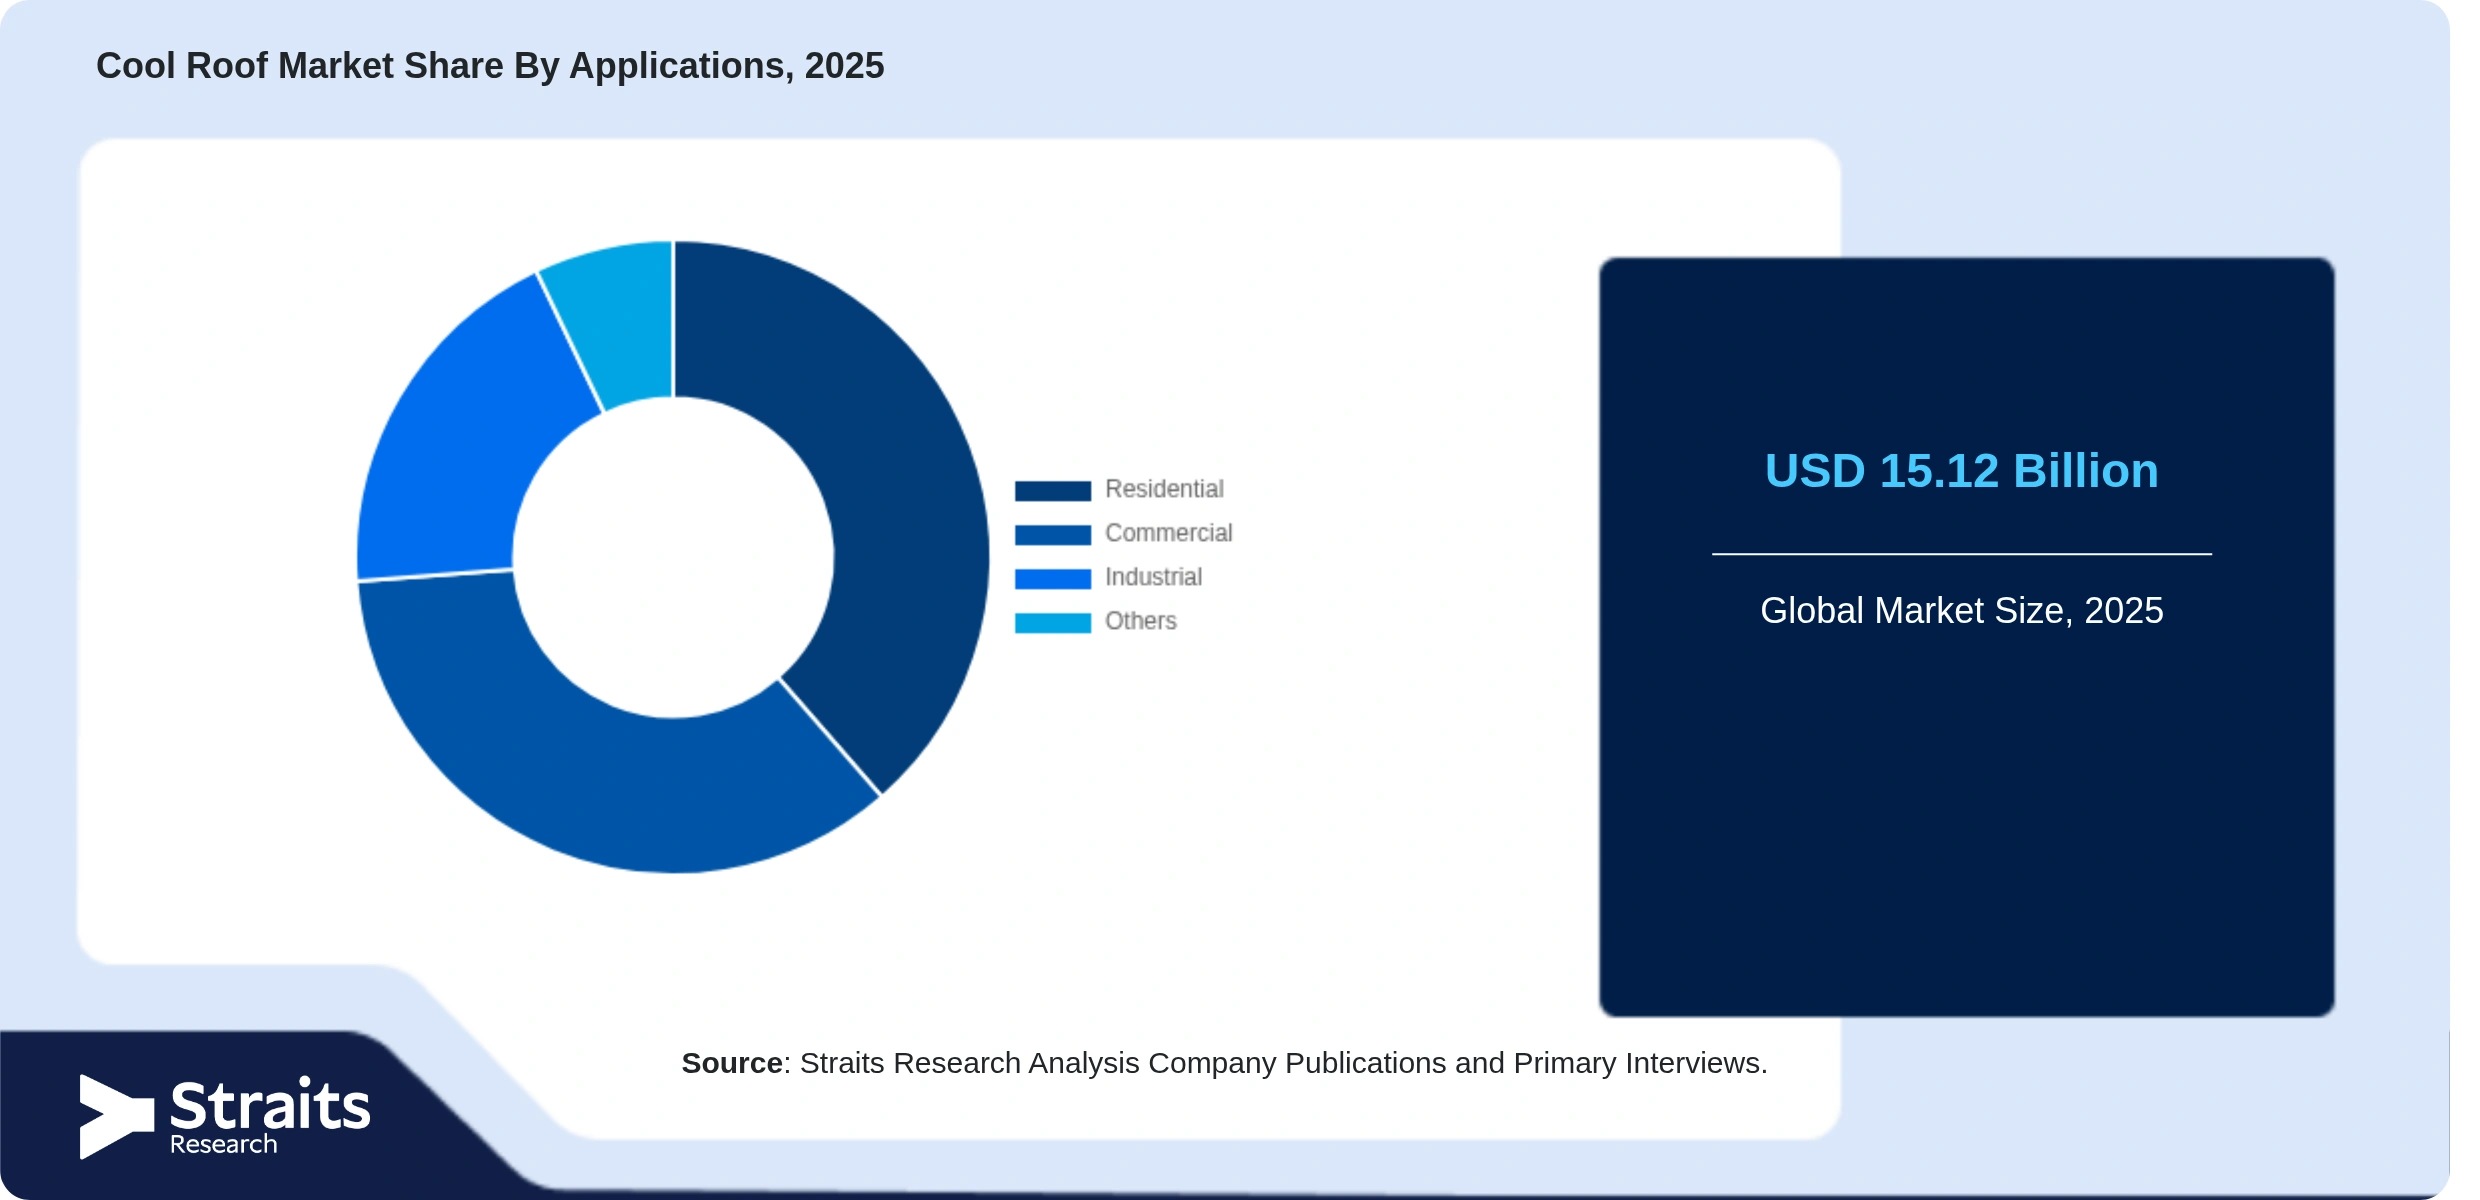Click the Industrial legend color swatch
Image resolution: width=2480 pixels, height=1200 pixels.
coord(1052,578)
